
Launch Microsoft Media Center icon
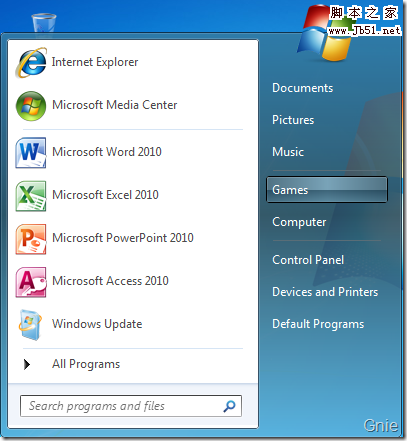31,106
